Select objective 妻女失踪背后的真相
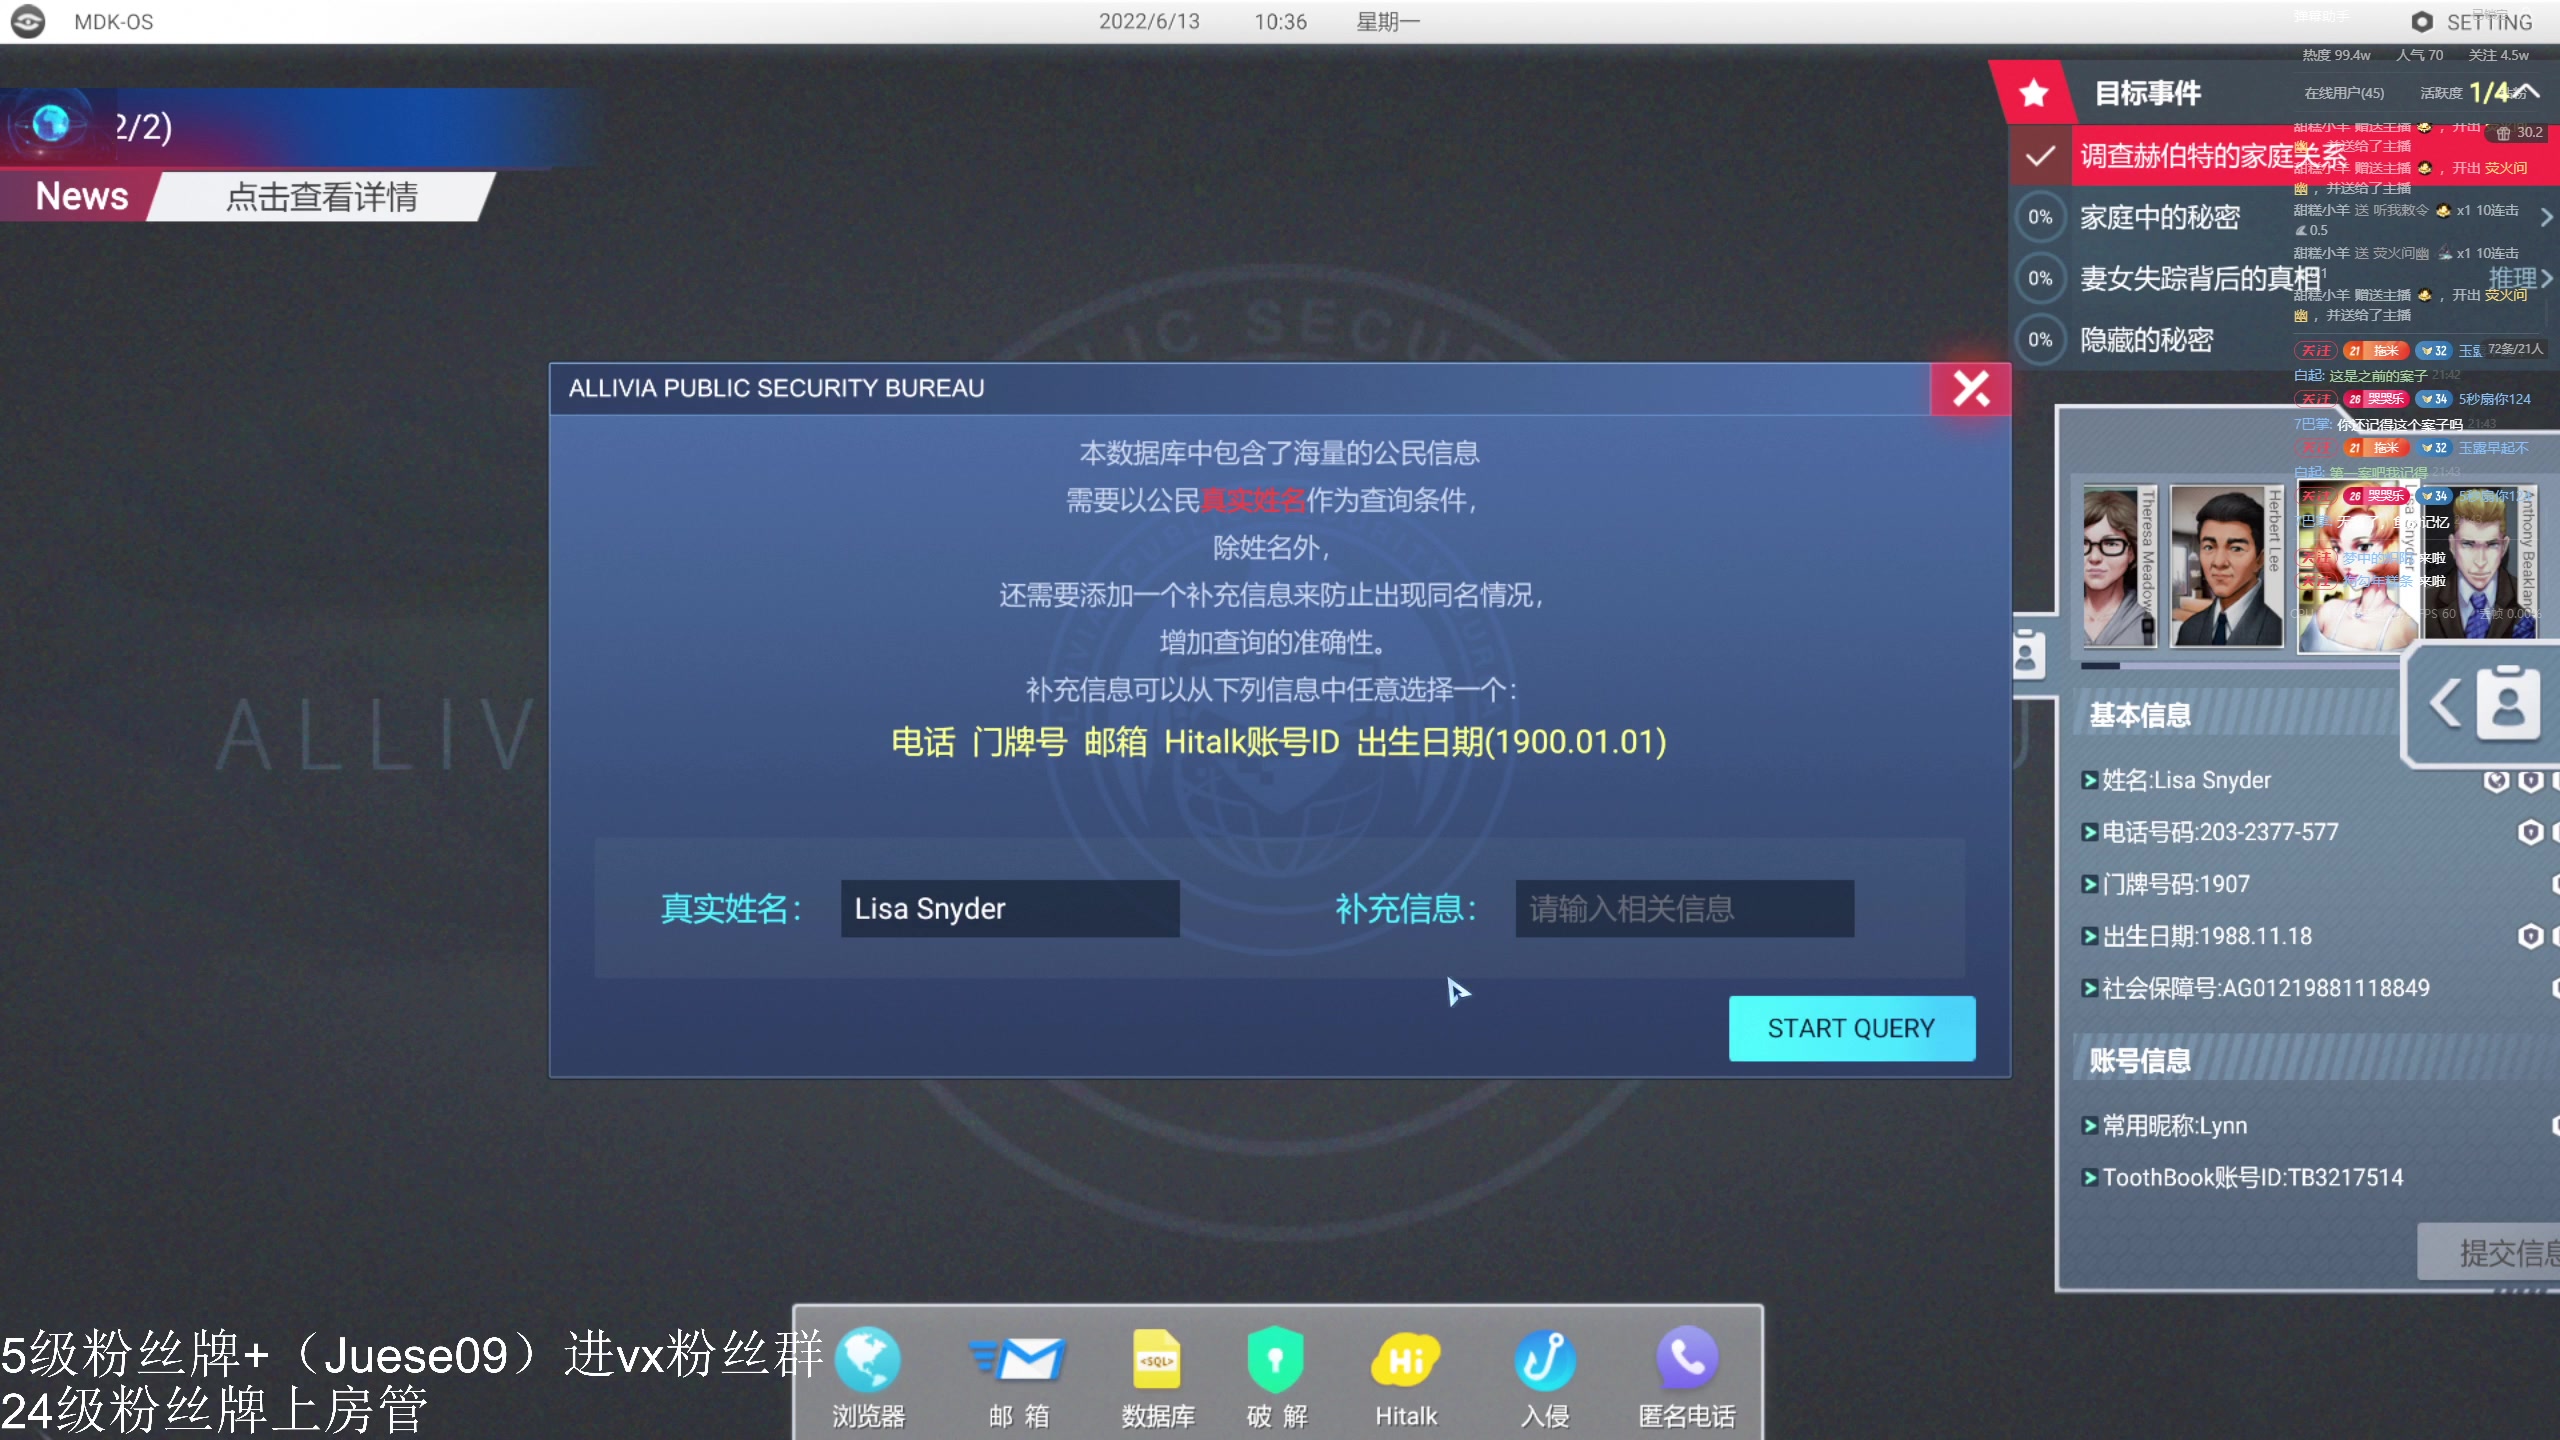 [2200, 278]
